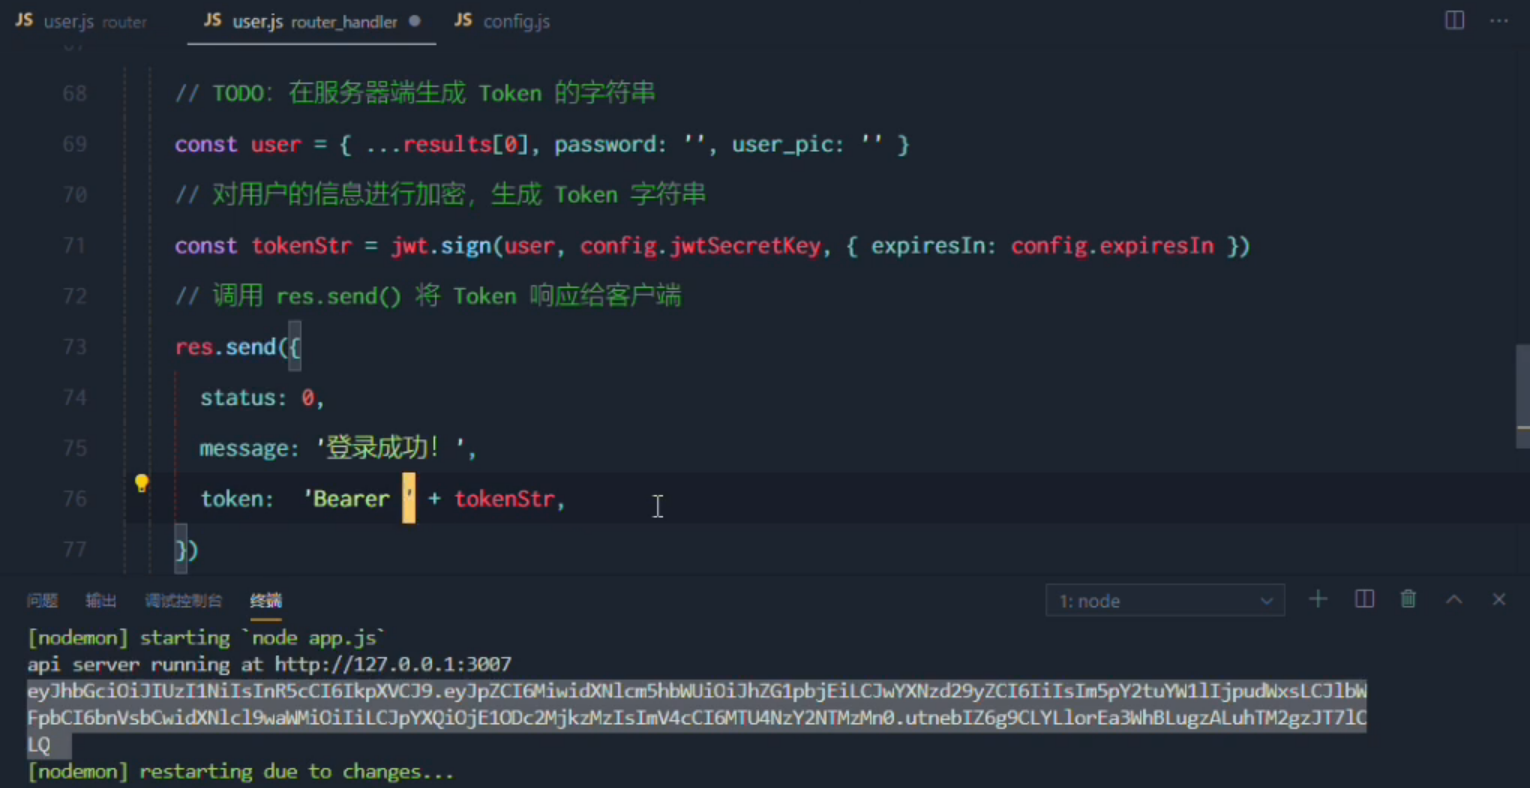Open the editor More Actions menu
The height and width of the screenshot is (788, 1530).
point(1499,20)
